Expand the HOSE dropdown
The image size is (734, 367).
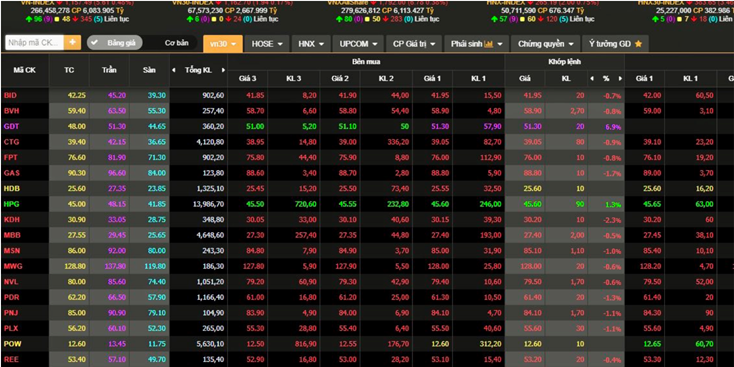point(267,44)
